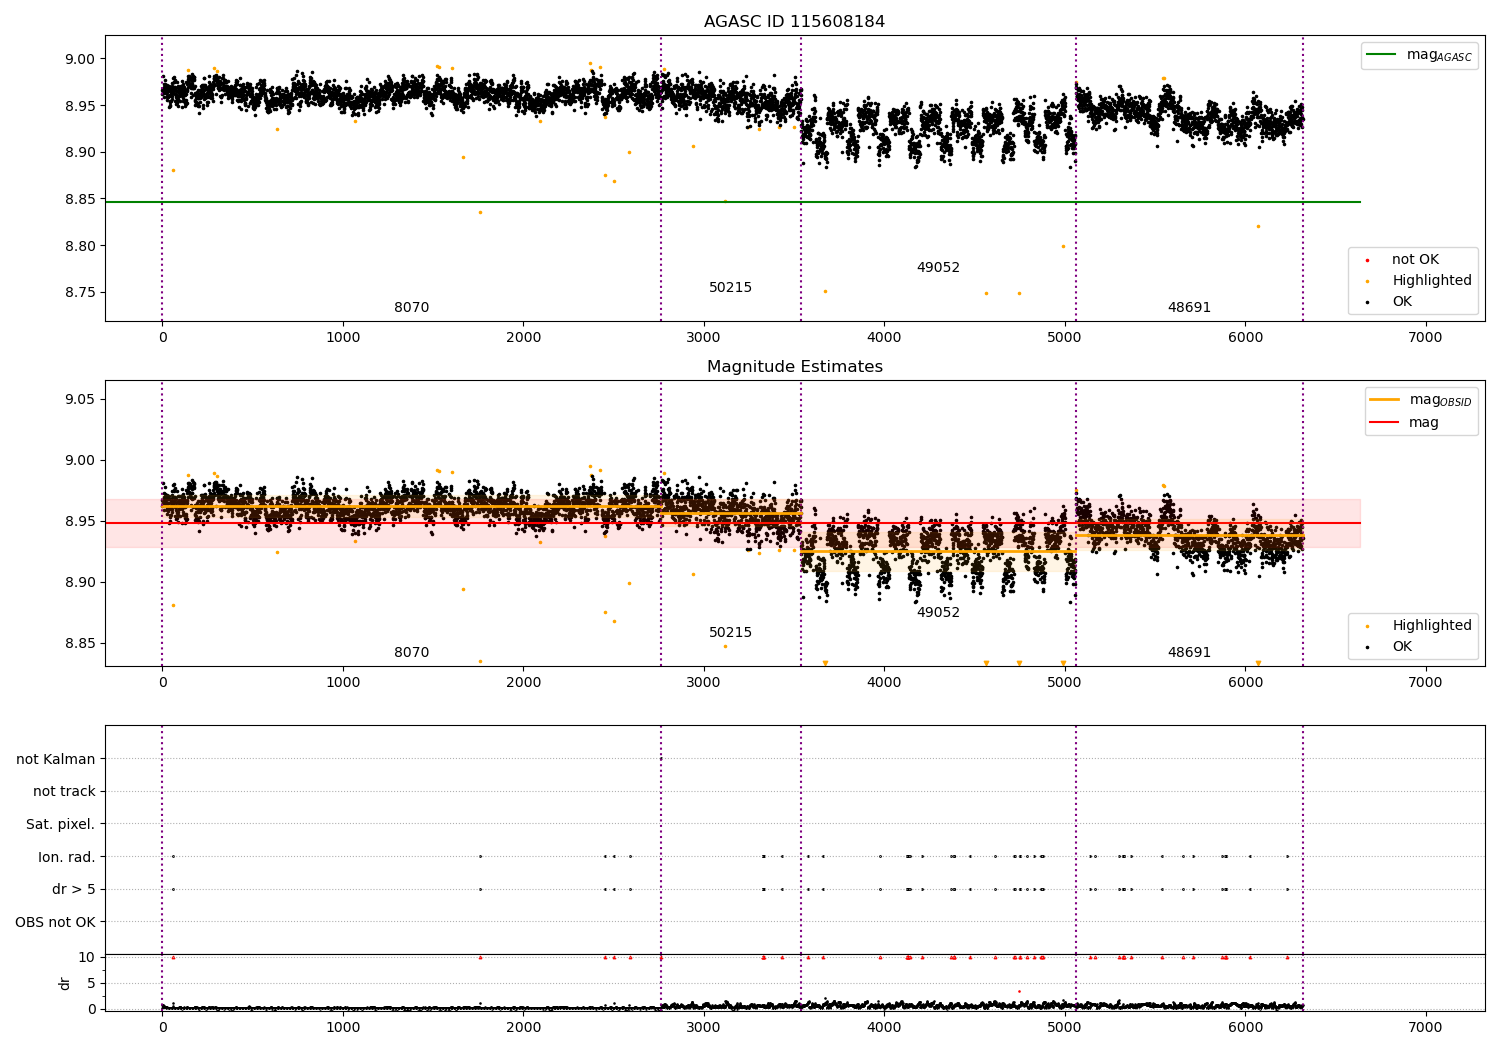Image resolution: width=1500 pixels, height=1050 pixels.
Task: Click OBSID label 8070 in Magnitude Estimates
Action: tap(411, 653)
